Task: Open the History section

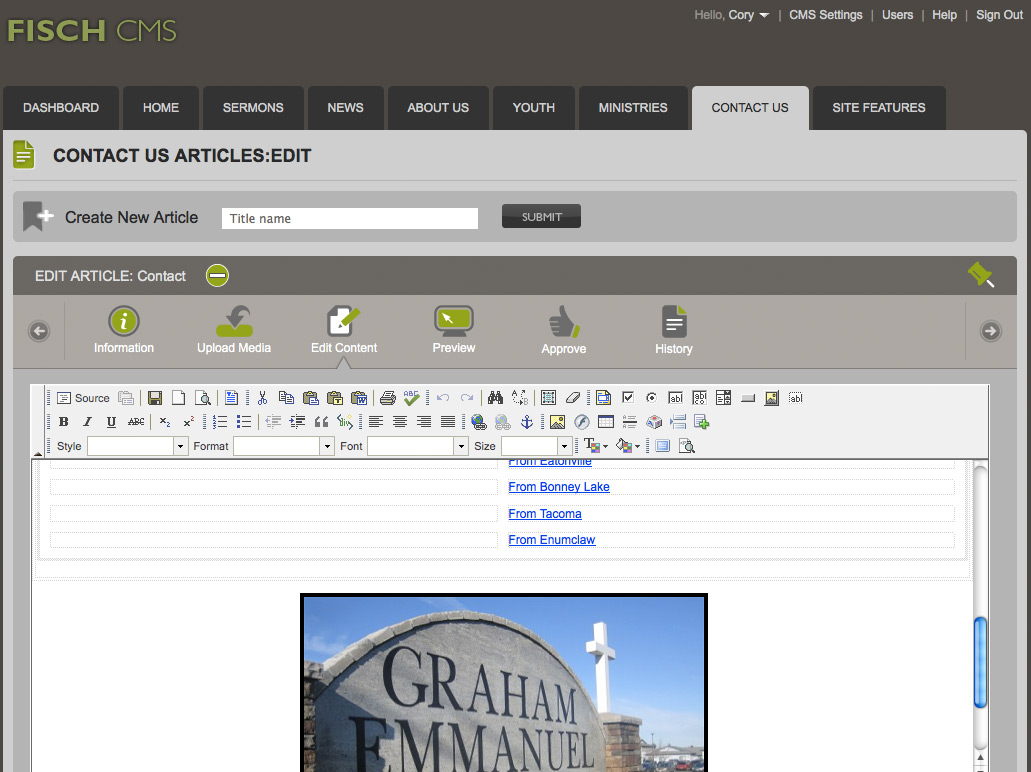Action: click(x=674, y=330)
